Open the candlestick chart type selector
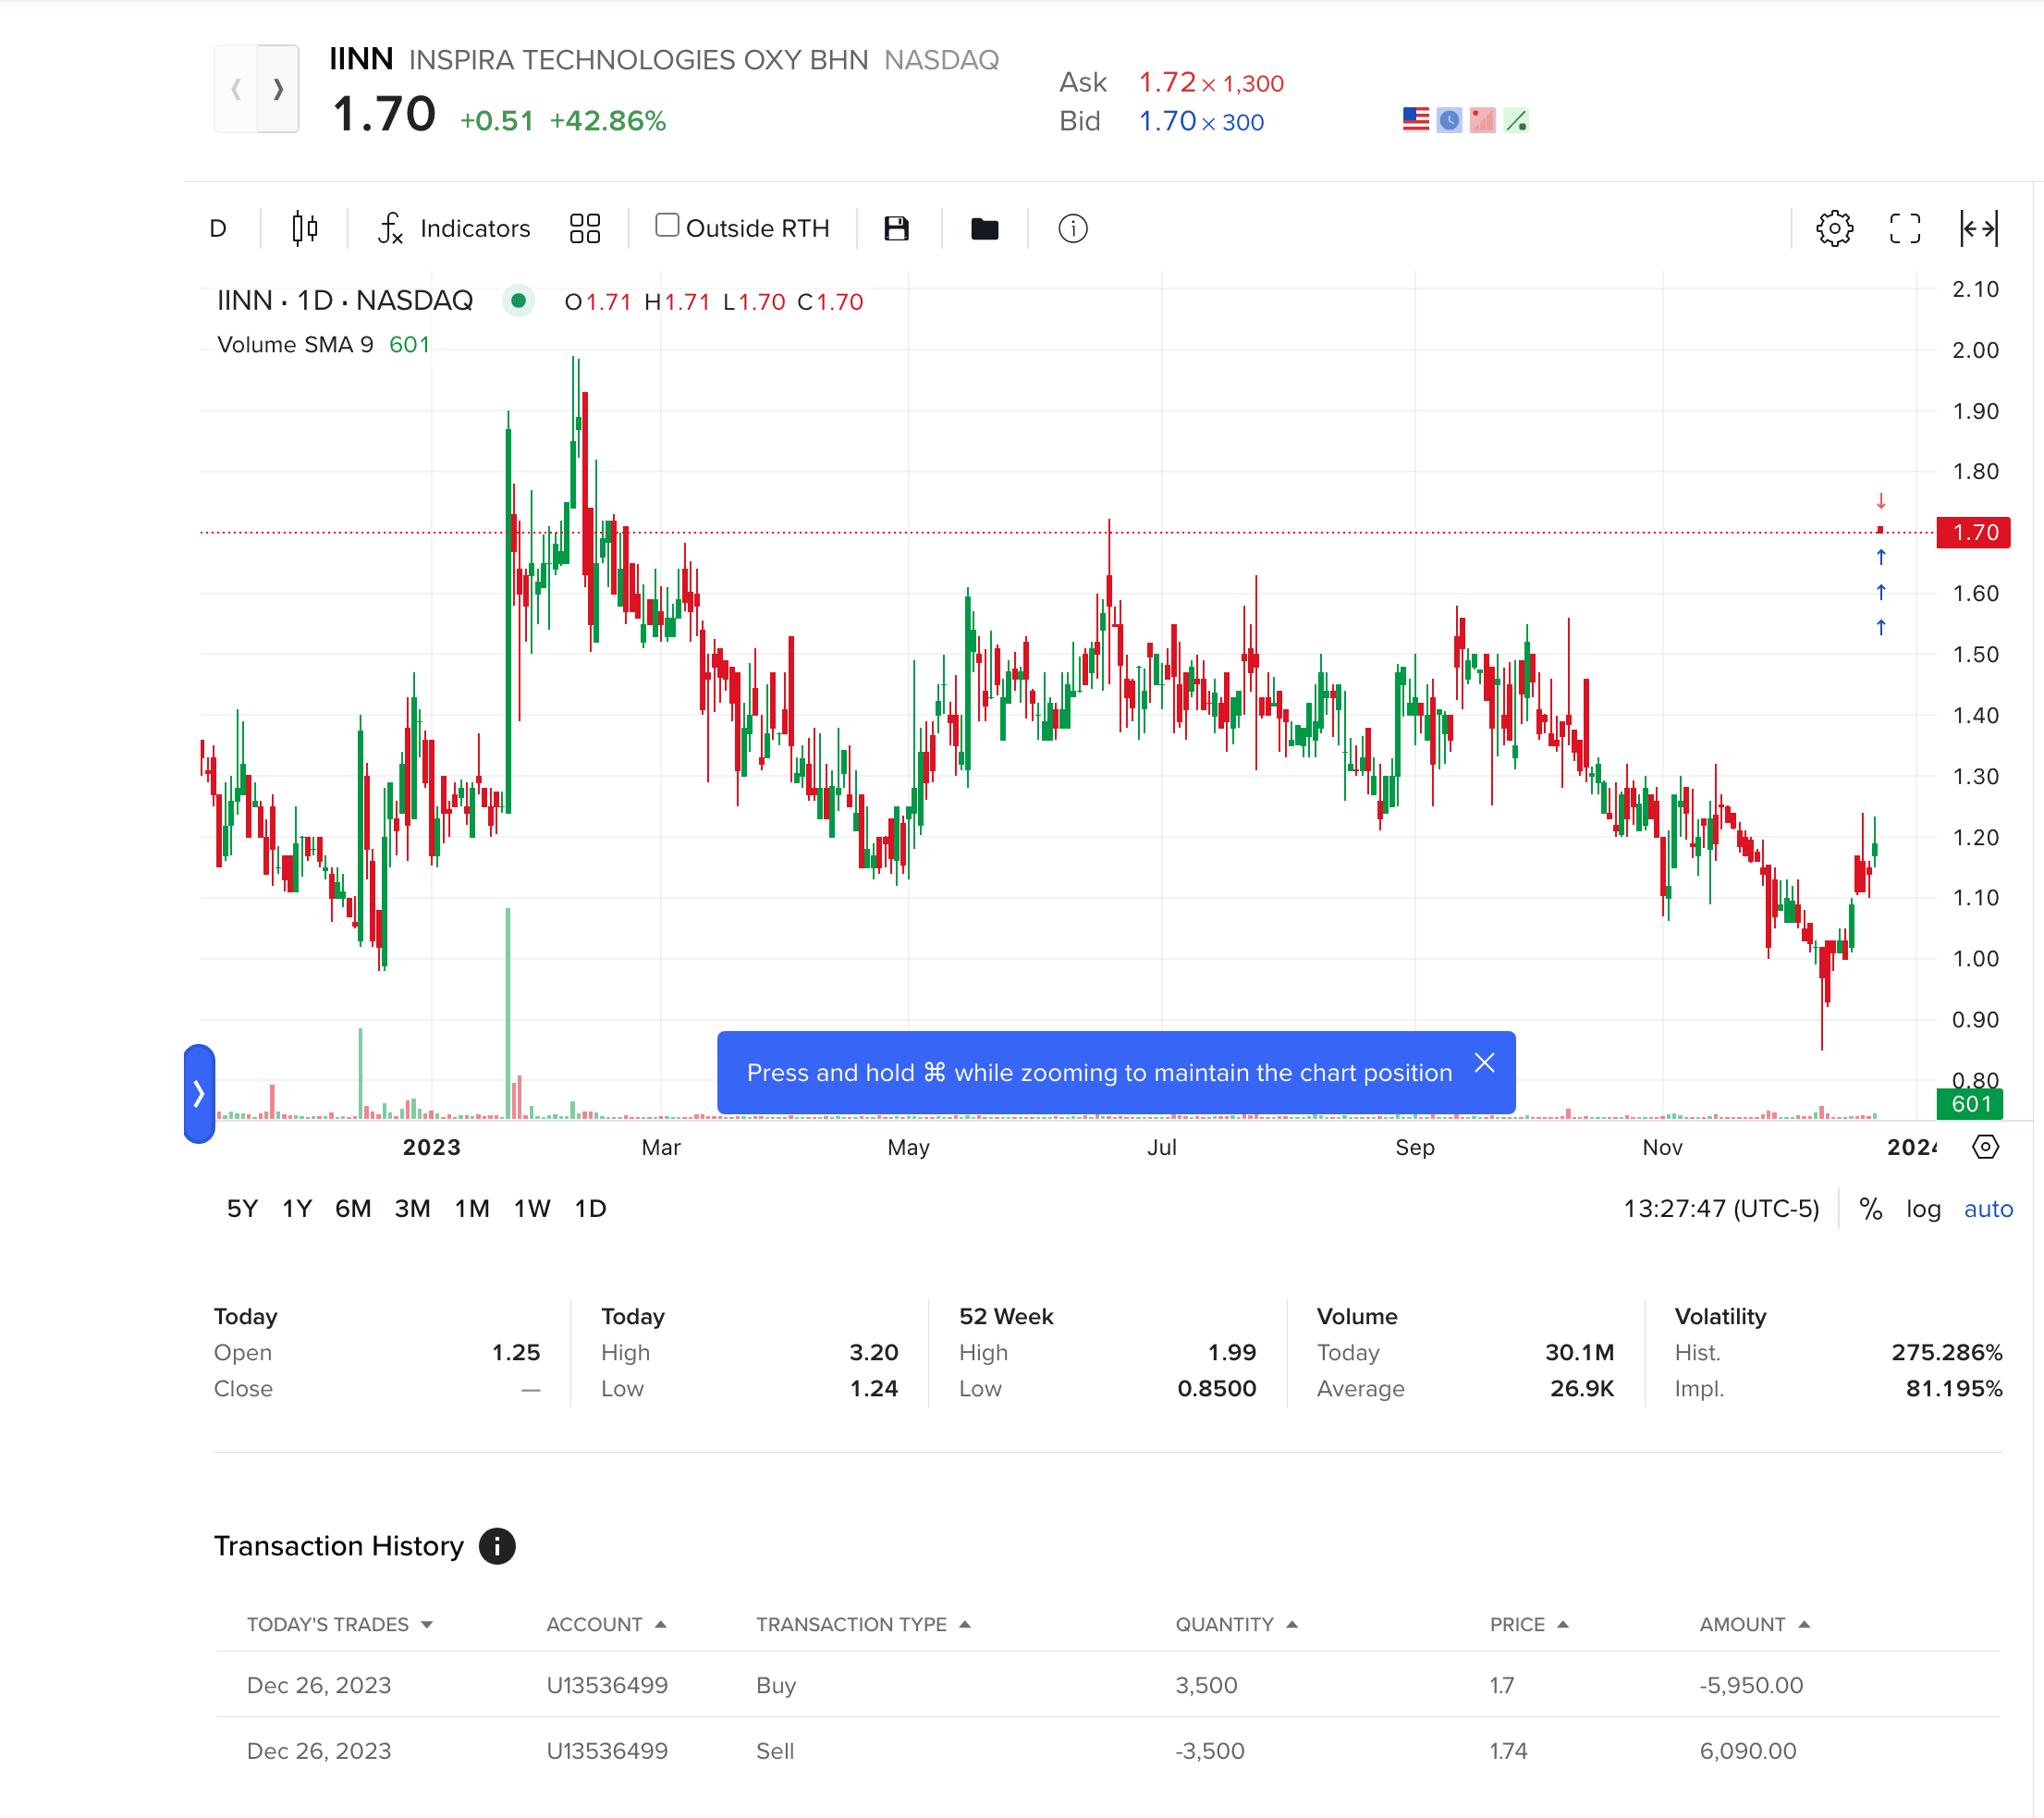 [304, 228]
